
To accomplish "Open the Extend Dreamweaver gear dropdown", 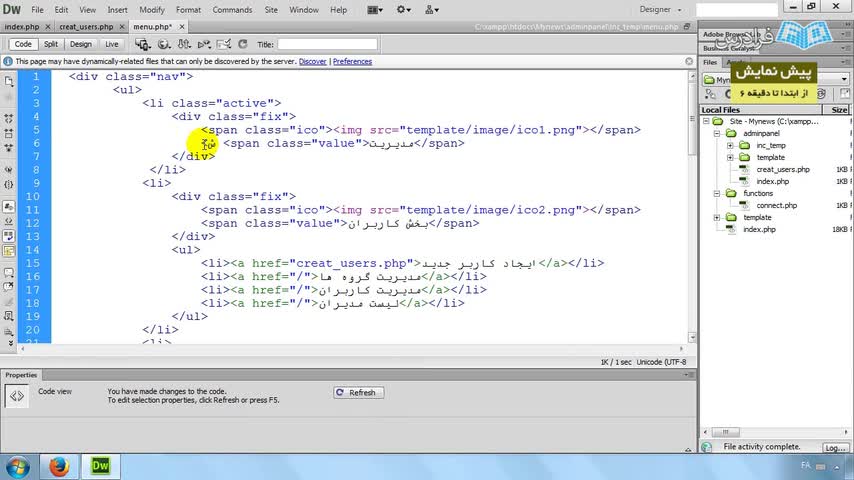I will click(404, 10).
